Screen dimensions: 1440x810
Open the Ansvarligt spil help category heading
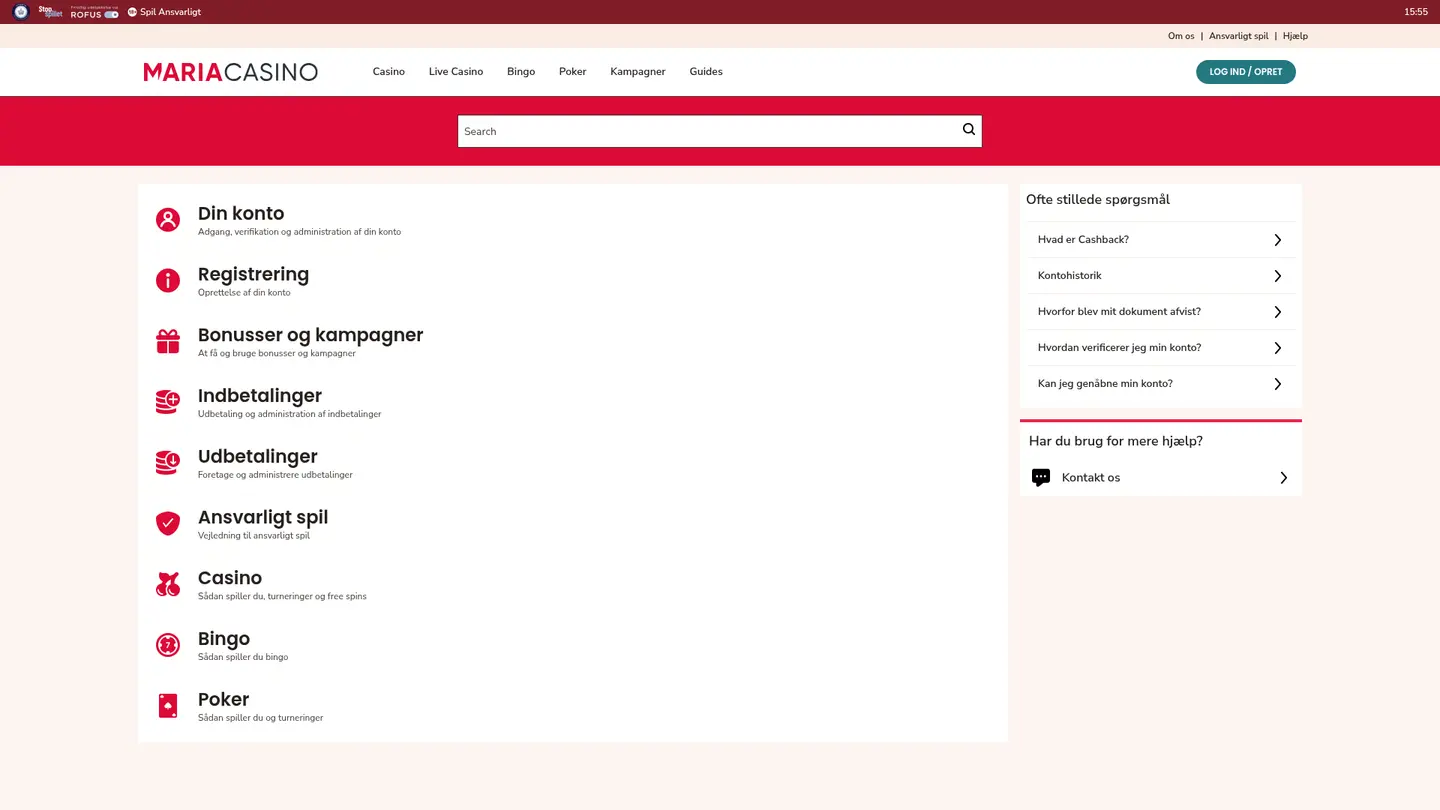[x=263, y=517]
